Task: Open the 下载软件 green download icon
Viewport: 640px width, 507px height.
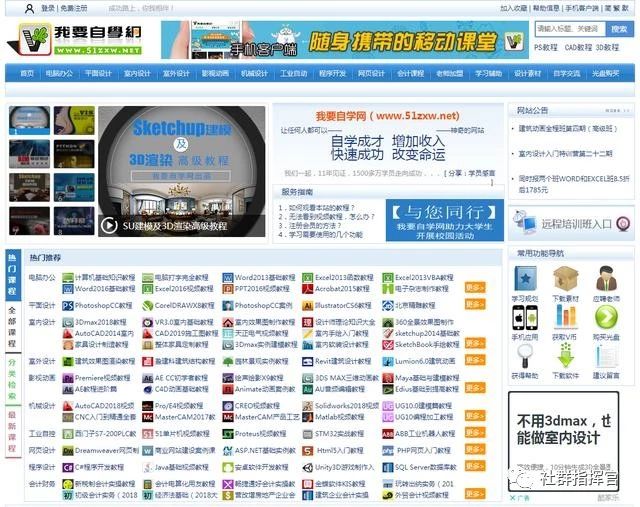Action: pos(565,356)
